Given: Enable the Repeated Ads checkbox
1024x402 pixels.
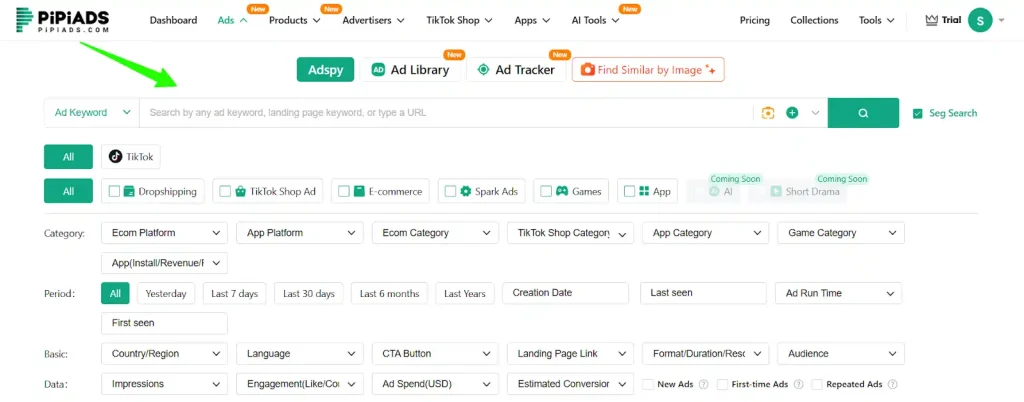Looking at the screenshot, I should (x=816, y=384).
